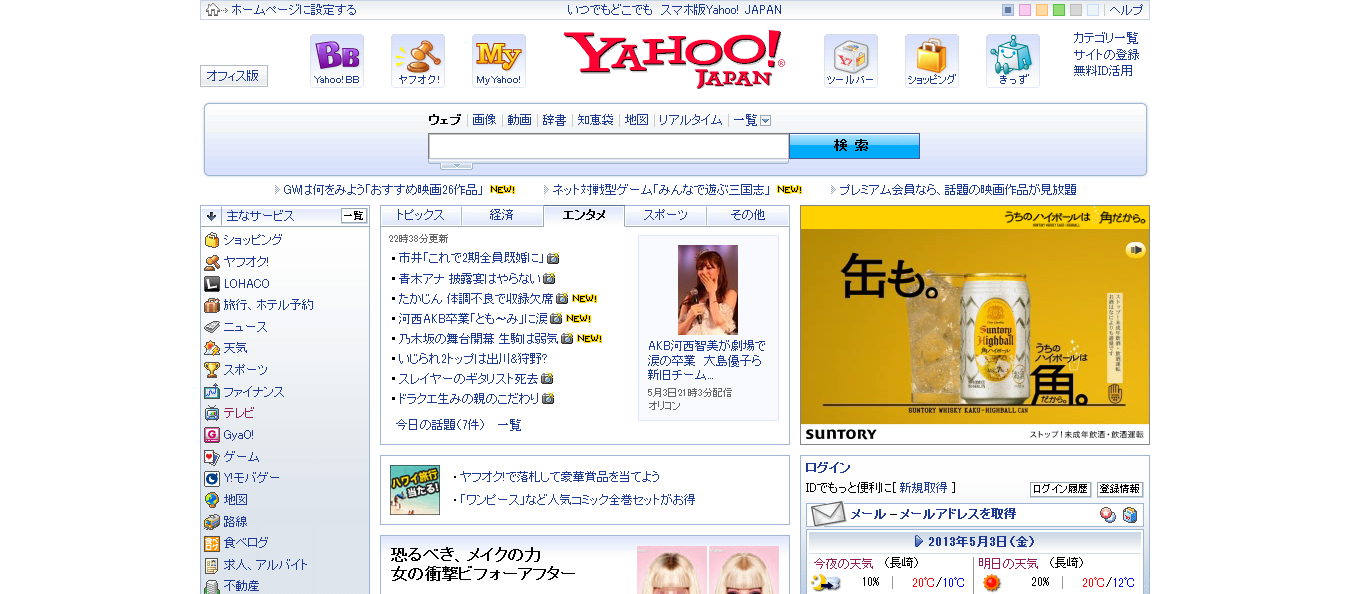Click the Yahoo! JAPAN logo
The width and height of the screenshot is (1349, 594).
(674, 59)
